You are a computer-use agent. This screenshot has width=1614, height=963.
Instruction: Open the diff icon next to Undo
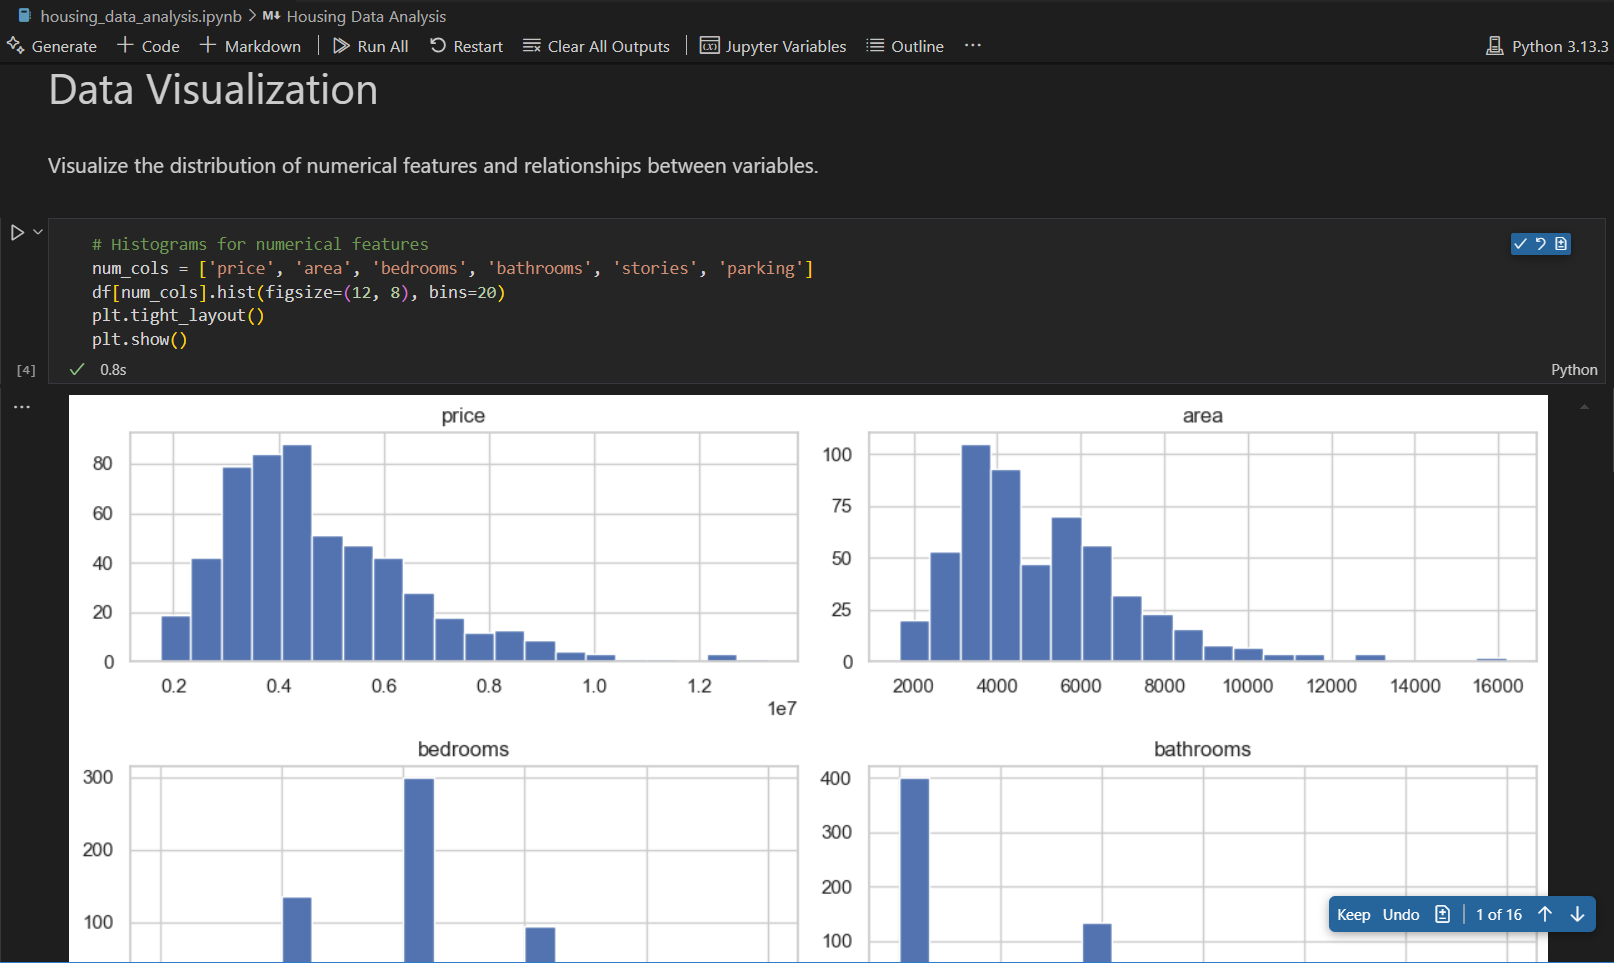tap(1441, 914)
